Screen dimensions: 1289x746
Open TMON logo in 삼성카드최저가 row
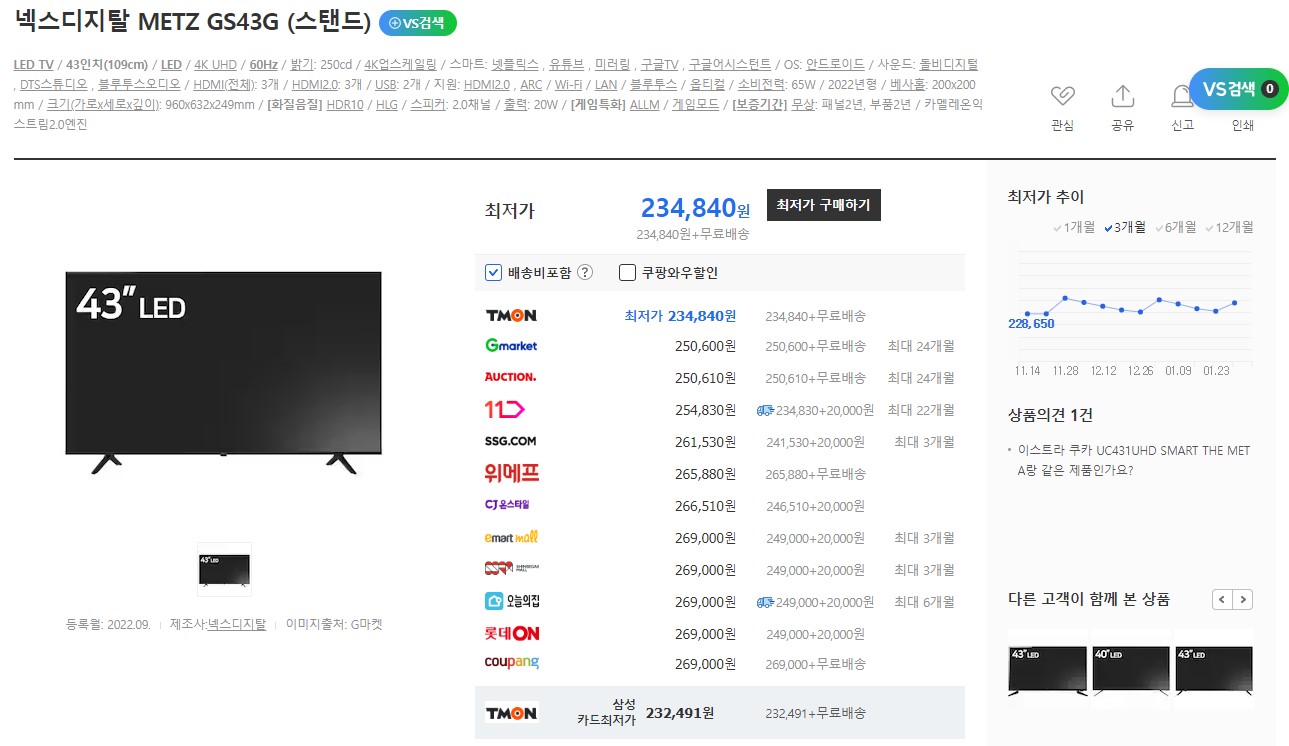click(x=512, y=713)
